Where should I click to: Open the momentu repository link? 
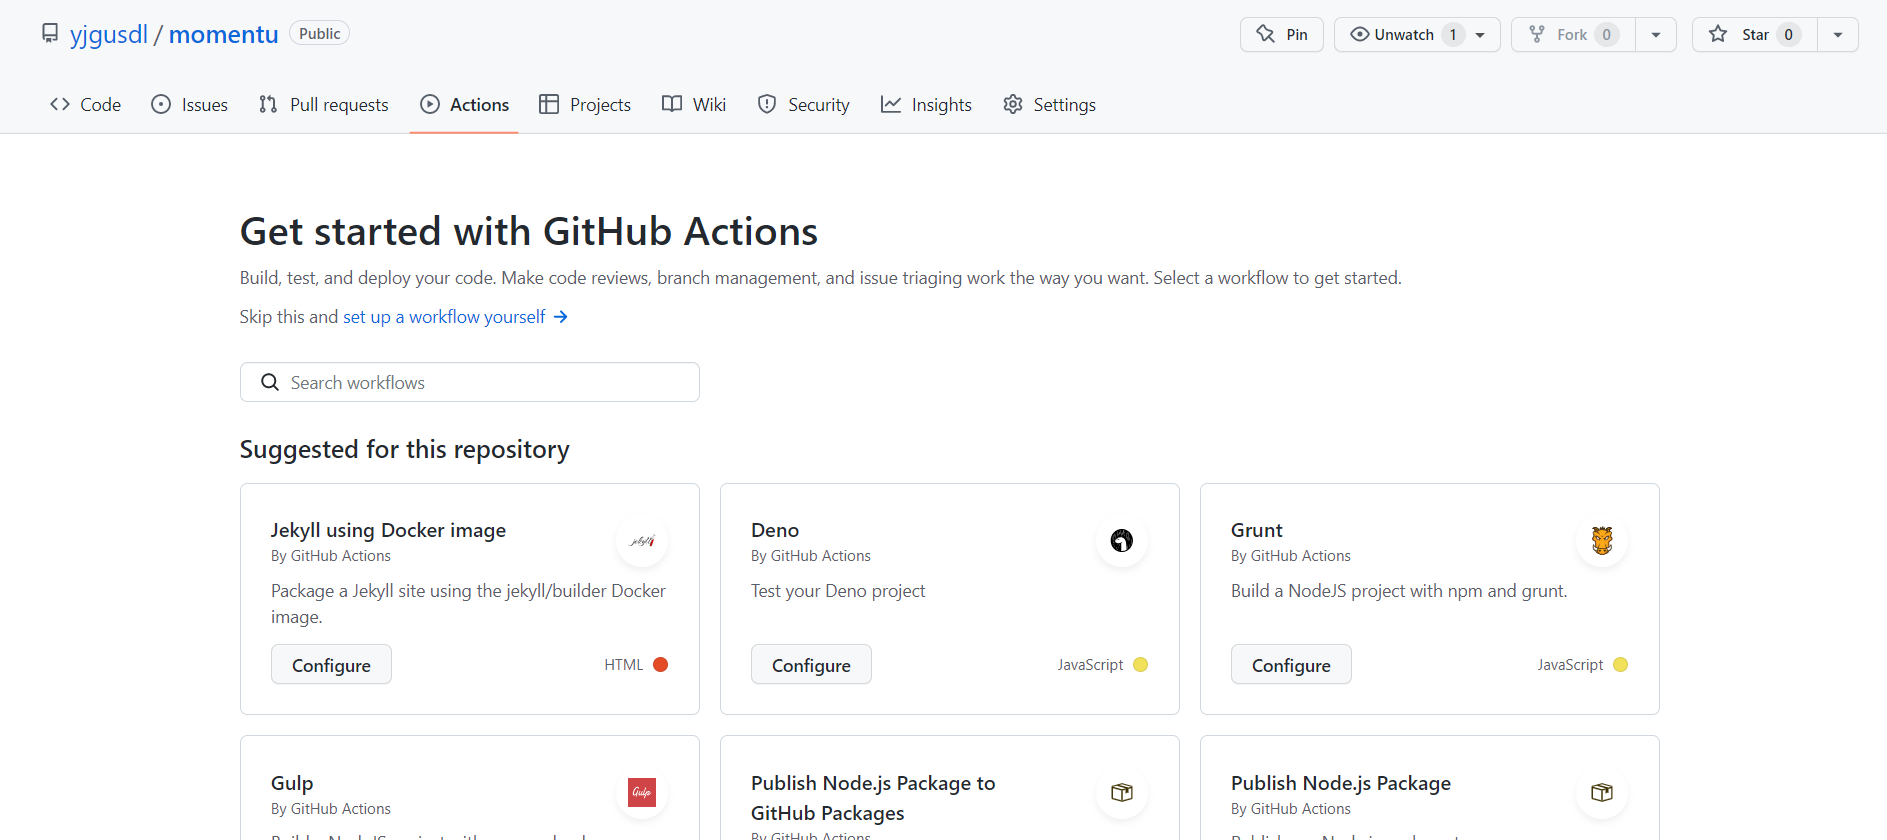click(x=224, y=34)
